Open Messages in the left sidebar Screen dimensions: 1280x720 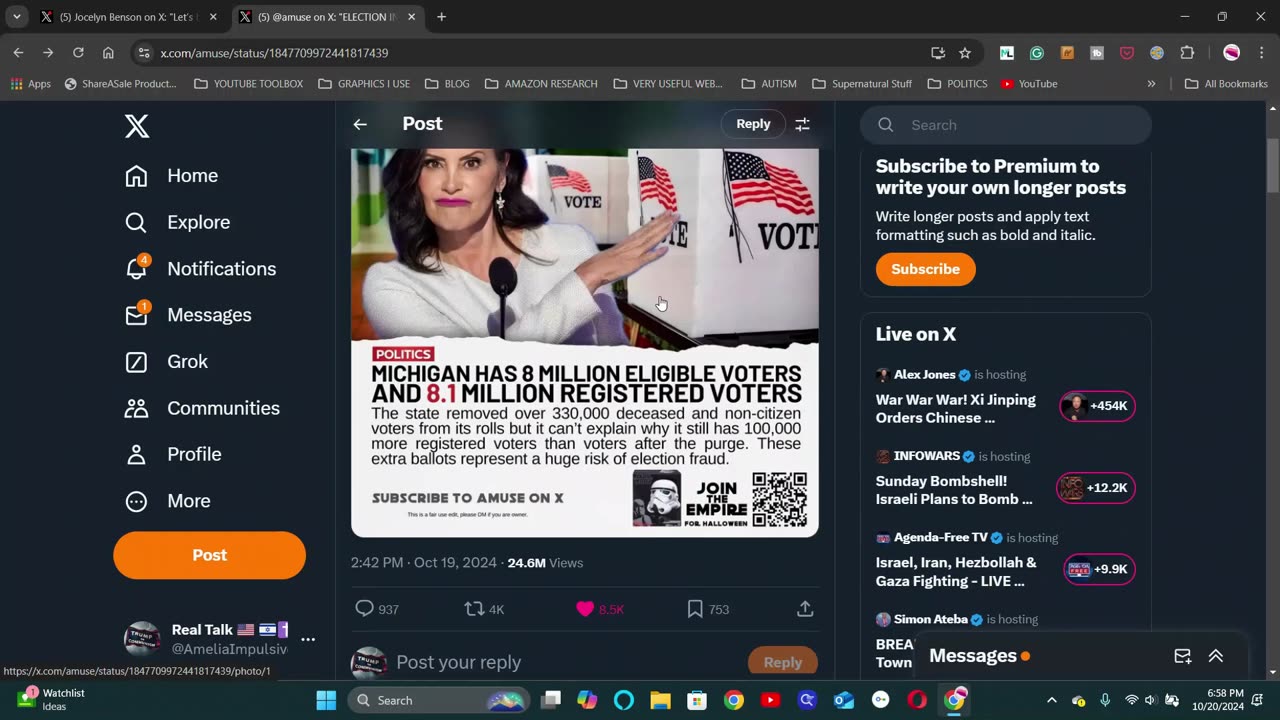coord(188,315)
